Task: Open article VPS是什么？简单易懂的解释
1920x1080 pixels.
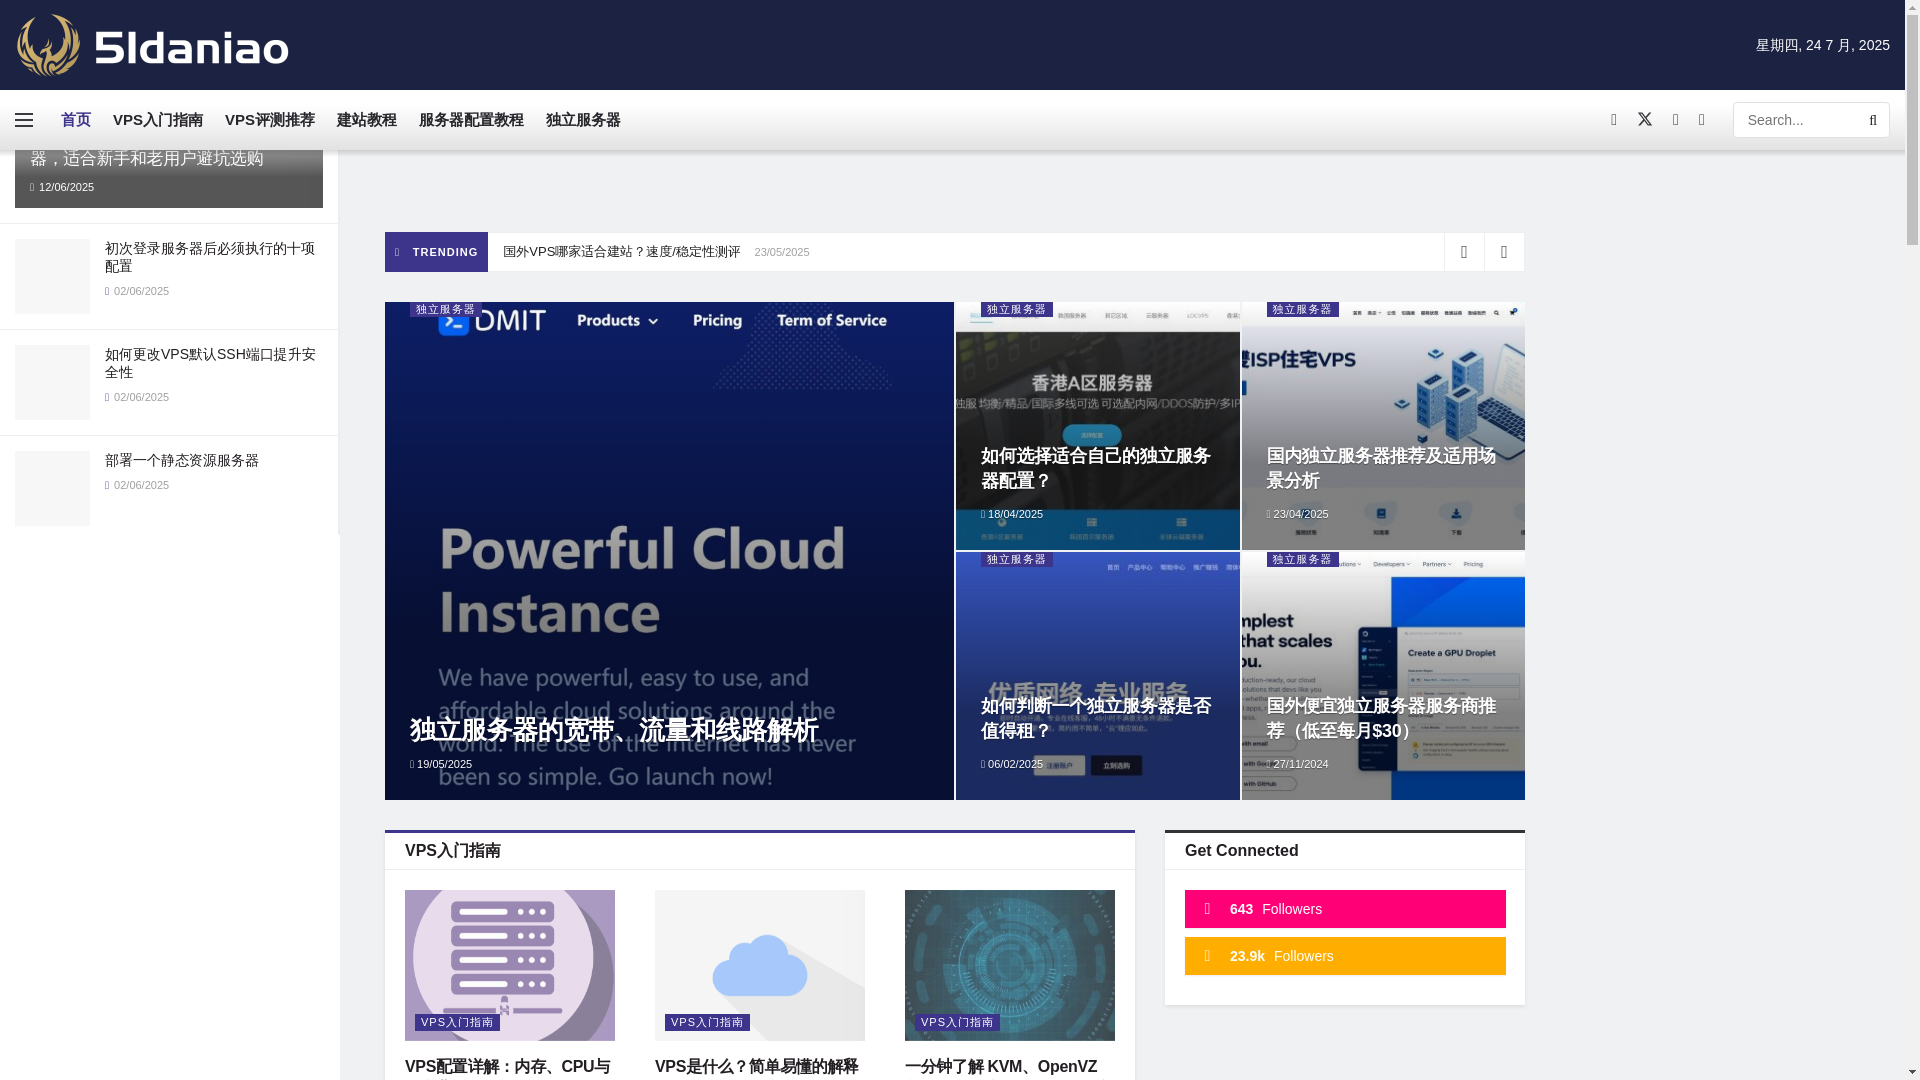Action: click(x=757, y=1067)
